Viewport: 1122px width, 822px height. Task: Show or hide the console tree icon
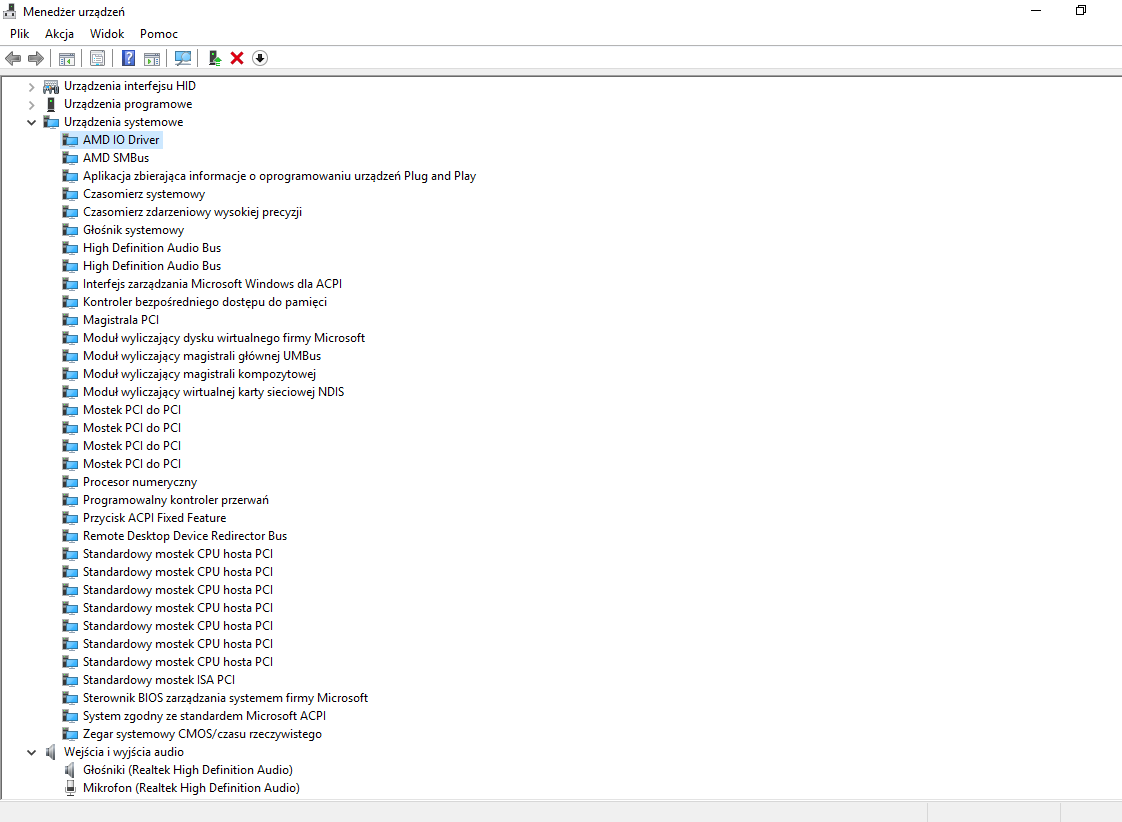pyautogui.click(x=67, y=59)
